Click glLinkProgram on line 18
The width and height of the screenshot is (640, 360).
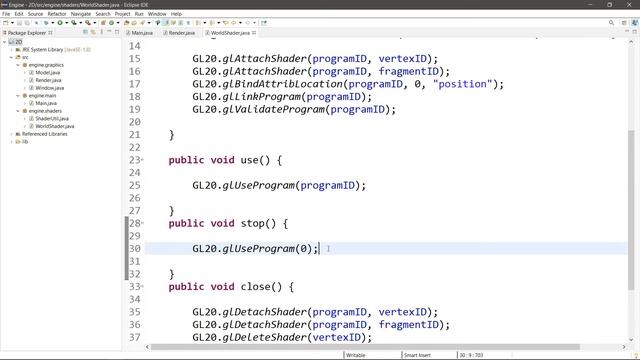(261, 97)
